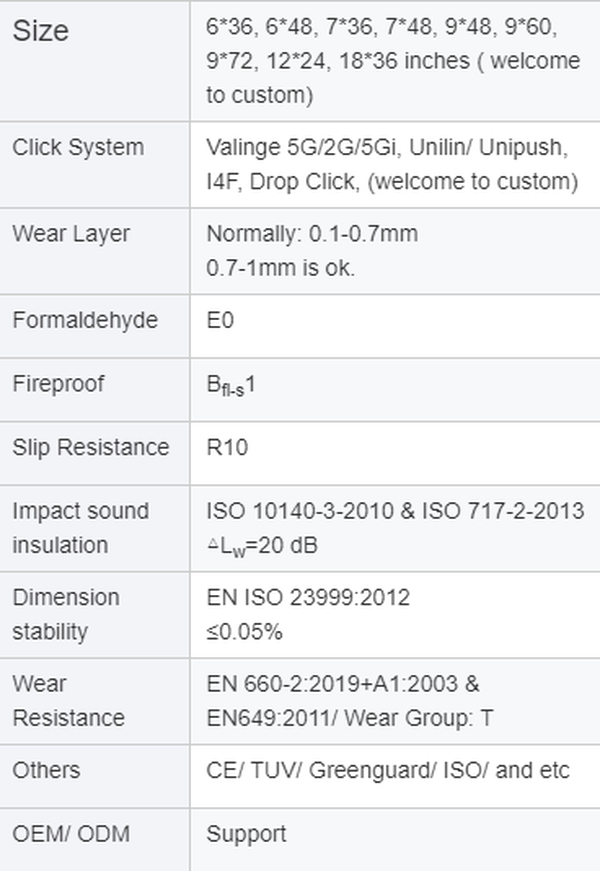This screenshot has height=871, width=600.
Task: Click the EN ISO 23999:2012 value
Action: pos(308,597)
